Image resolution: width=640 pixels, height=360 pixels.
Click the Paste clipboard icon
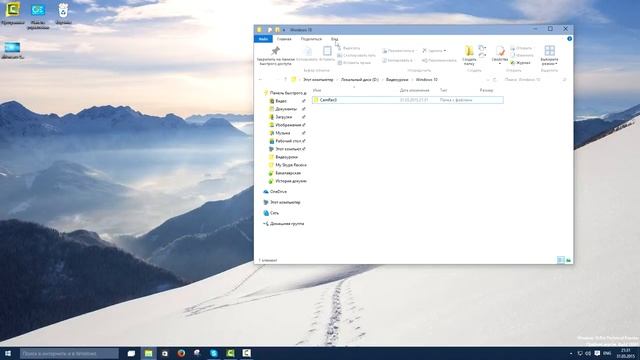327,51
